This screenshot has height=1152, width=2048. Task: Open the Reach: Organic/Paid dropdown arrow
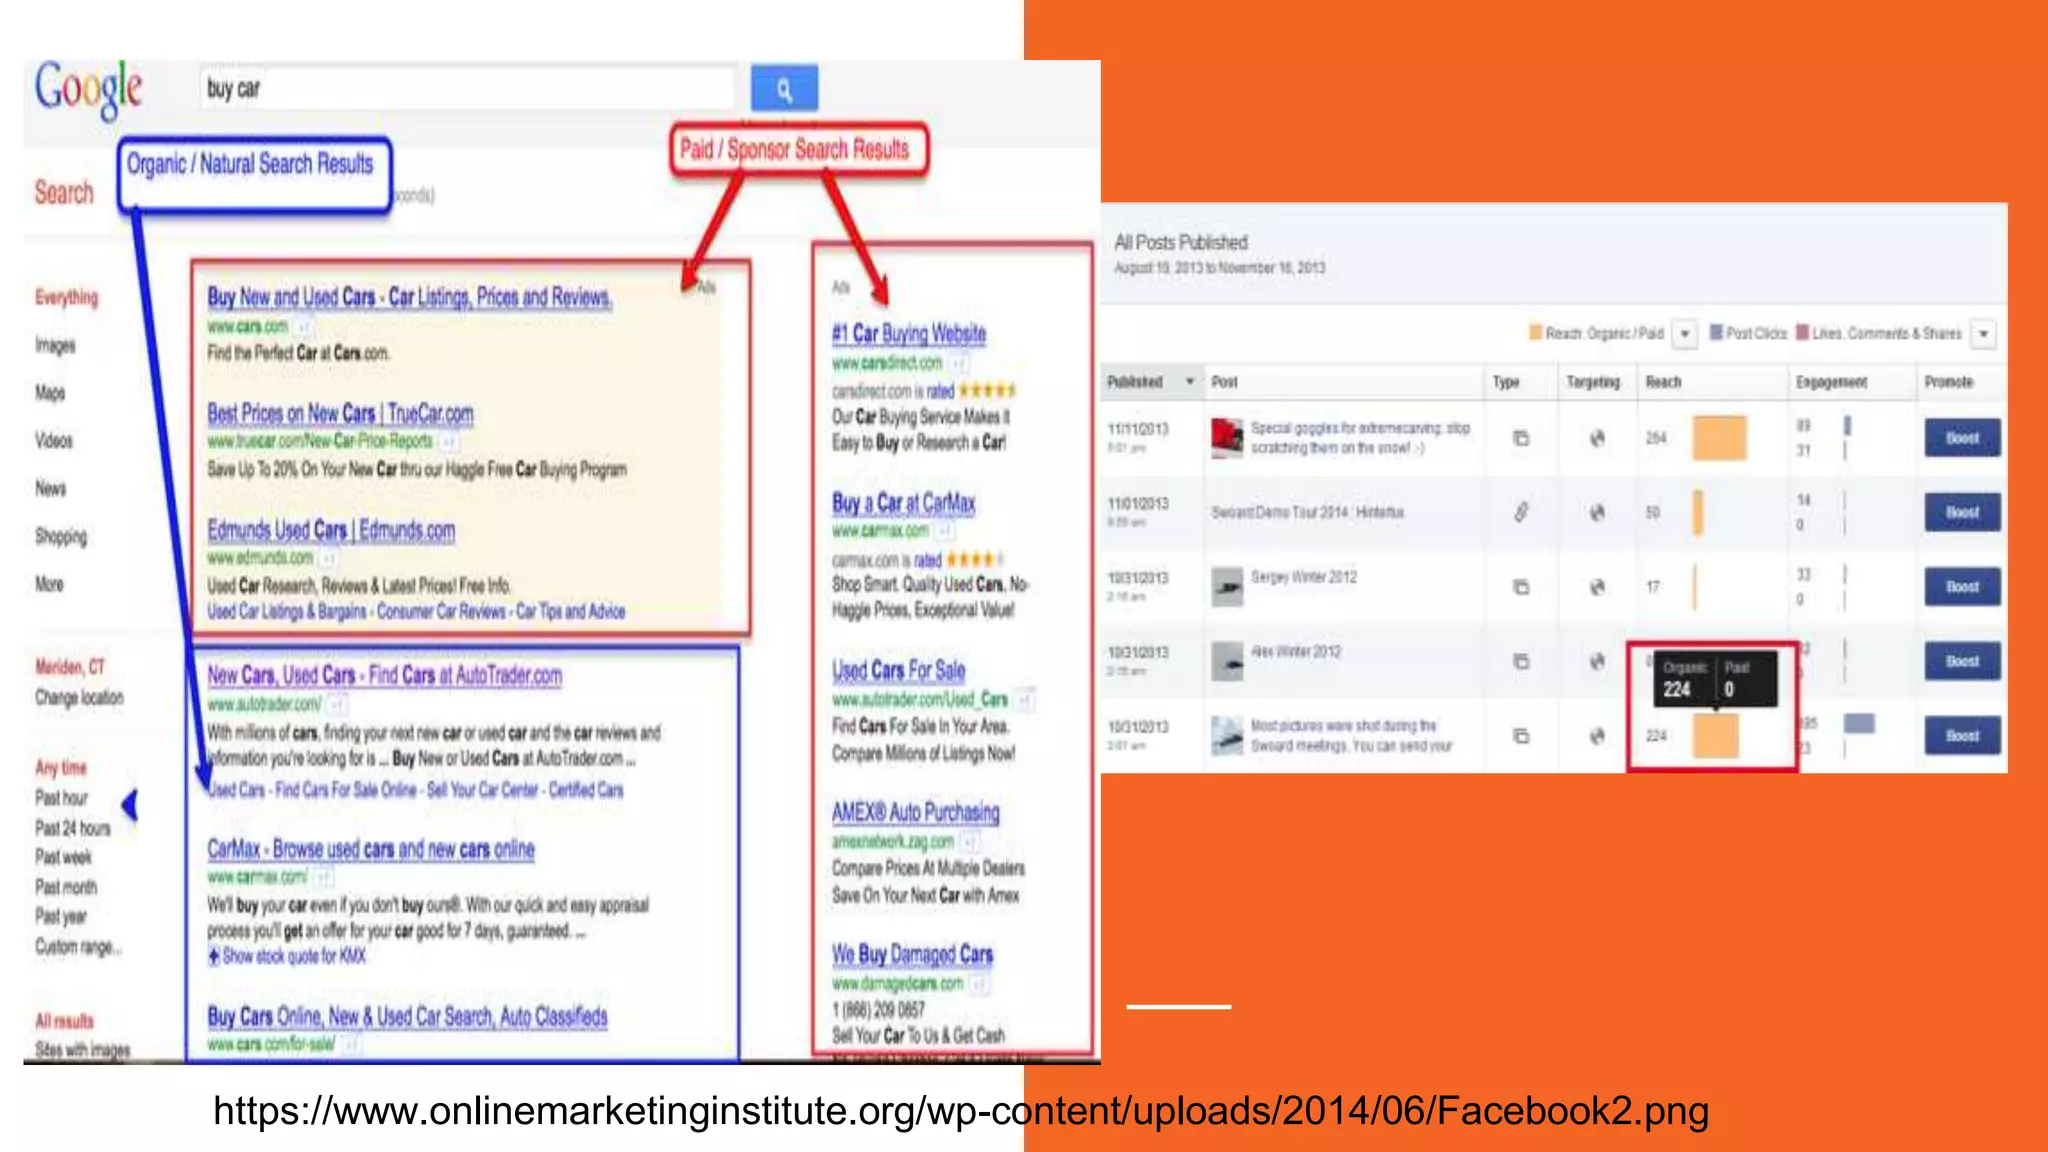1685,333
